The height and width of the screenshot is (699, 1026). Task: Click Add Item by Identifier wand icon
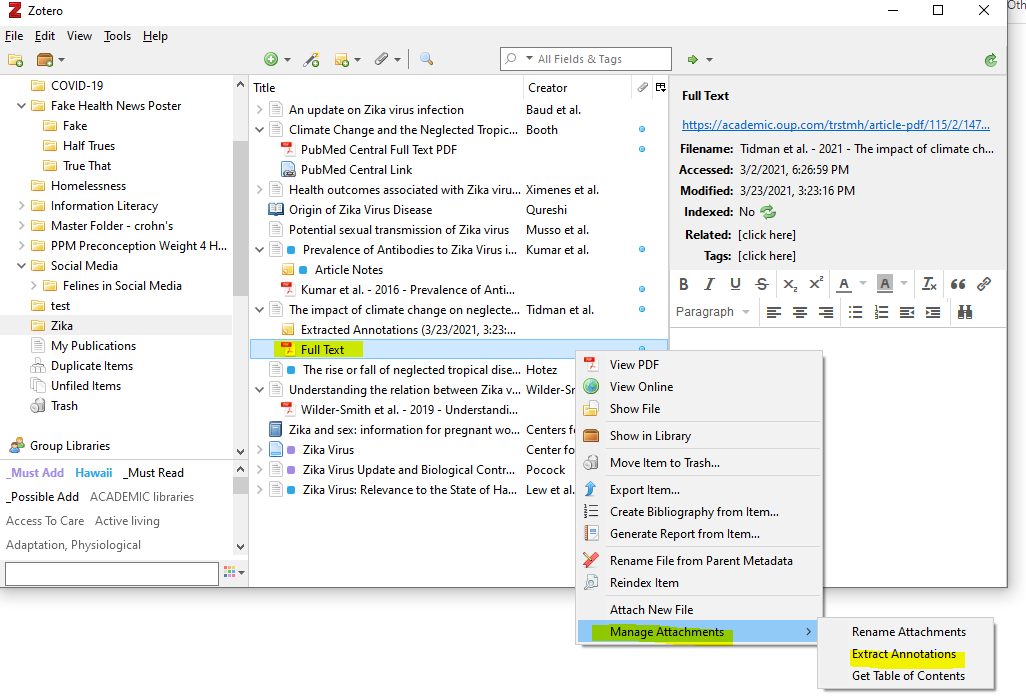pos(311,60)
